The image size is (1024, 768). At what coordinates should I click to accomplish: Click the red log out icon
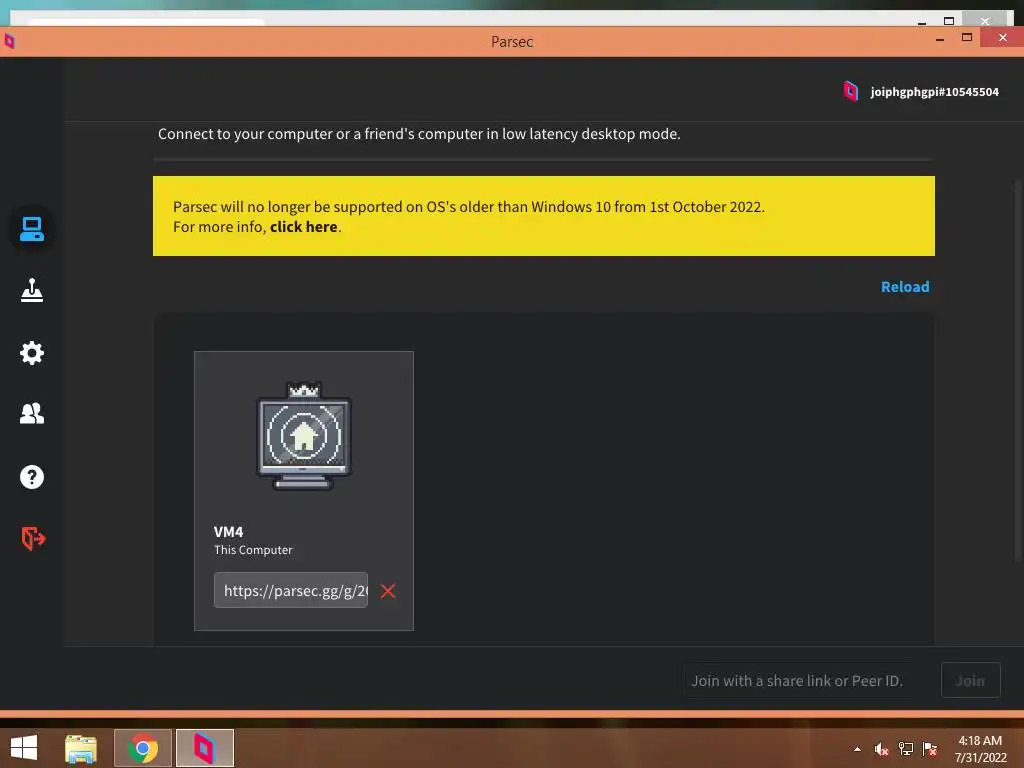click(x=33, y=538)
